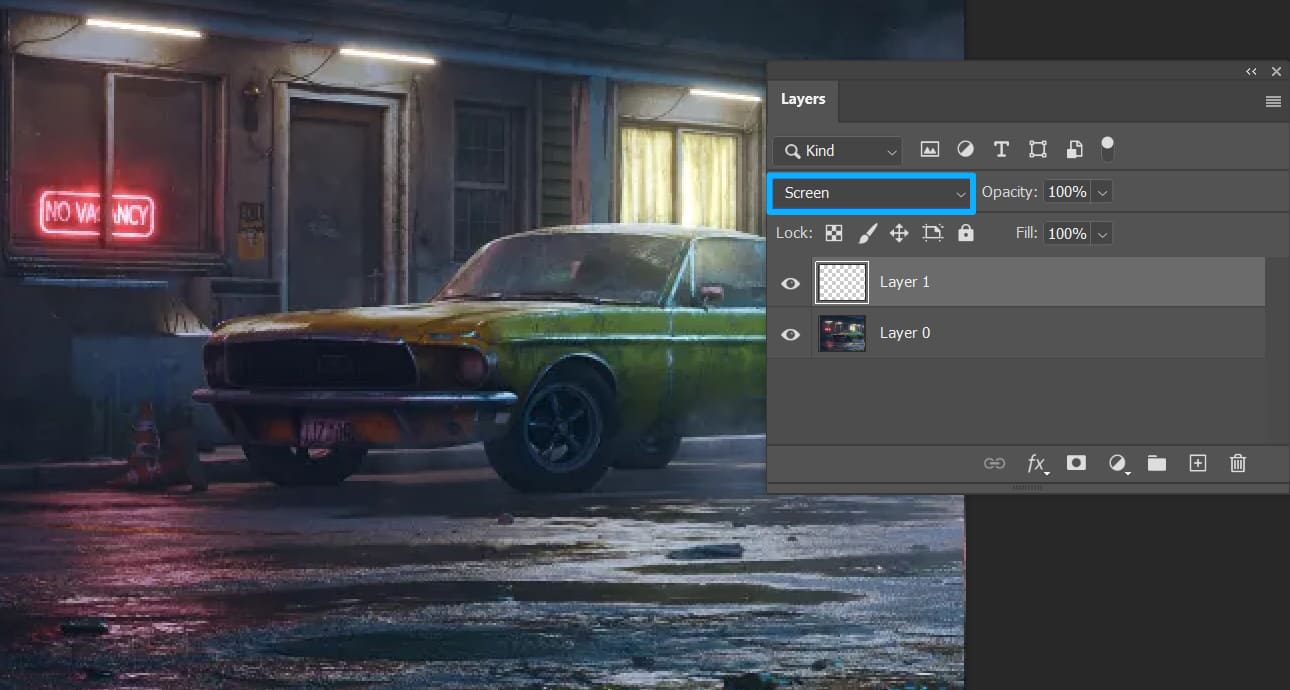Hide Layer 0 visibility
The image size is (1290, 690).
pos(790,334)
